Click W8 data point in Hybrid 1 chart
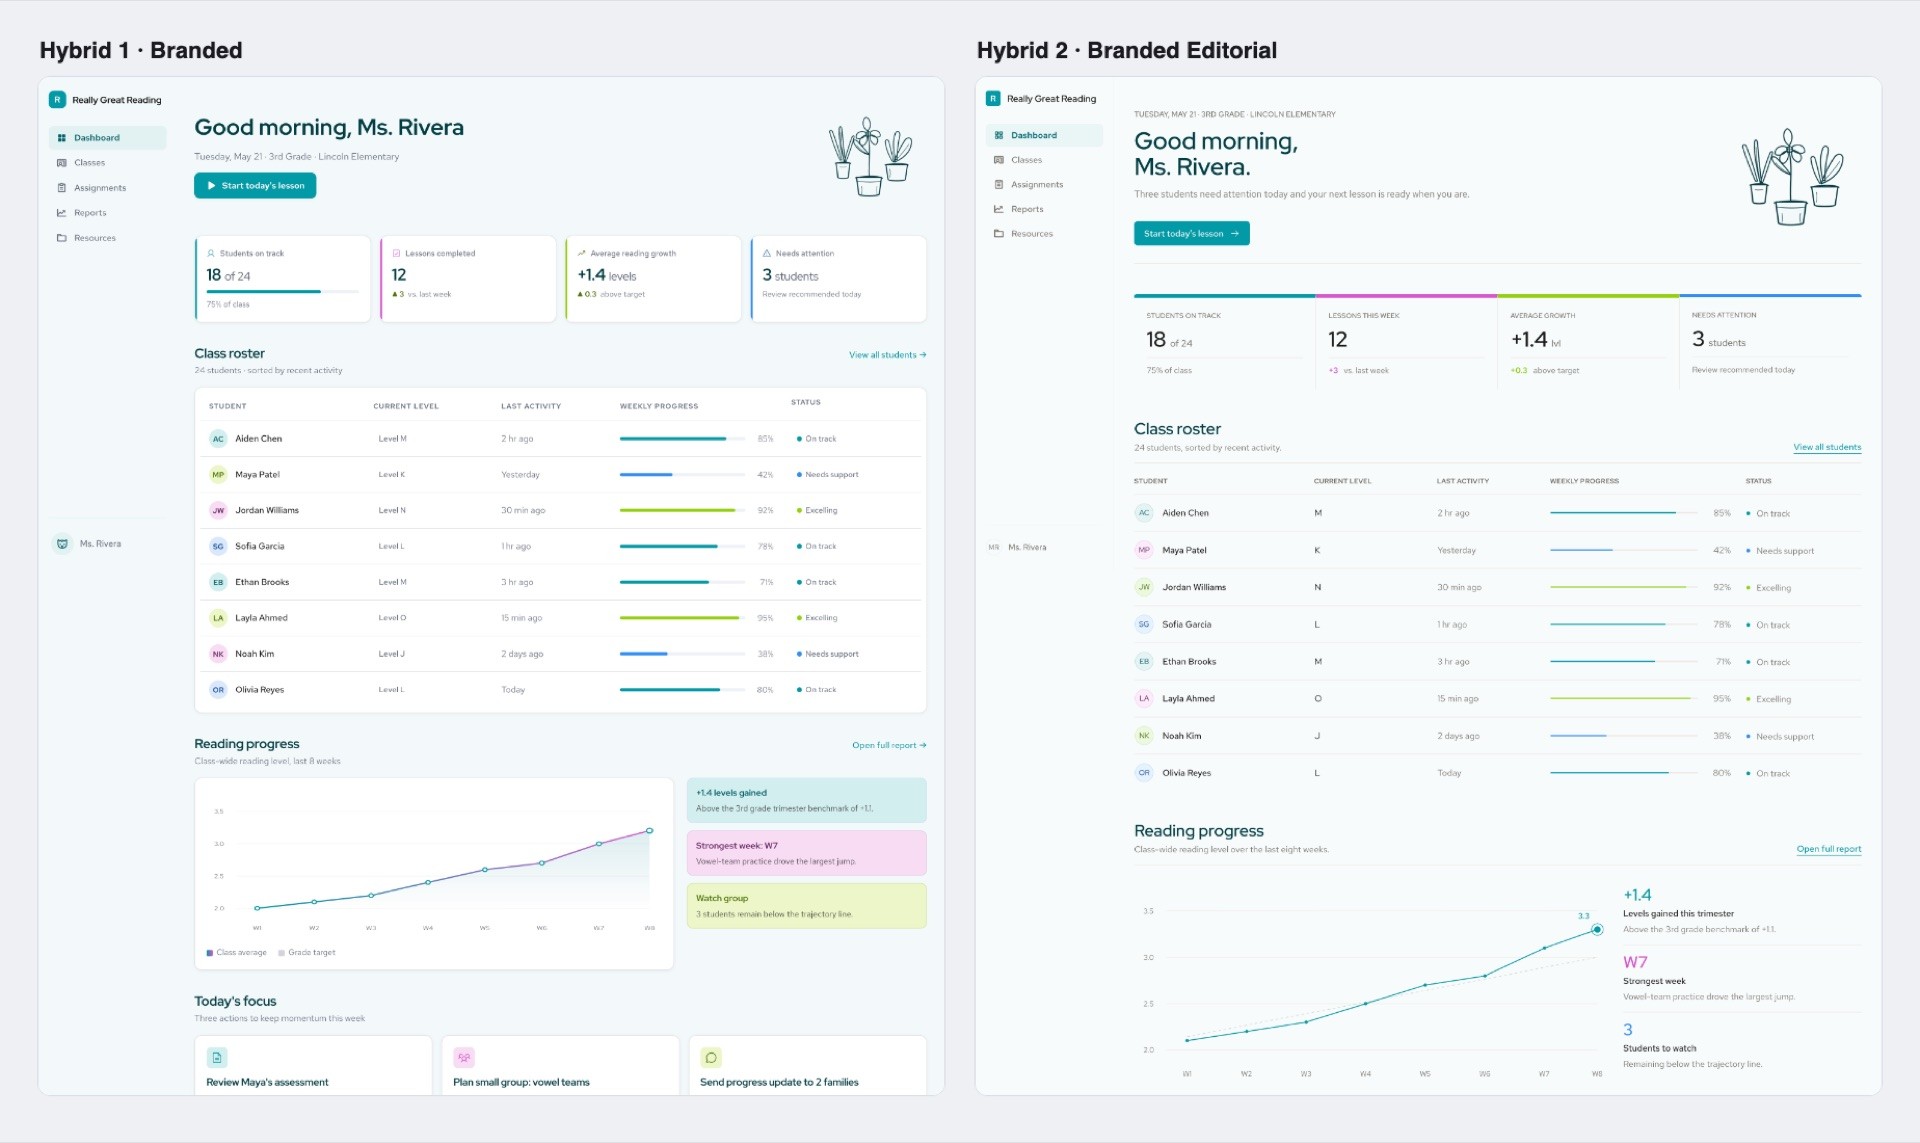The width and height of the screenshot is (1920, 1143). [x=650, y=830]
